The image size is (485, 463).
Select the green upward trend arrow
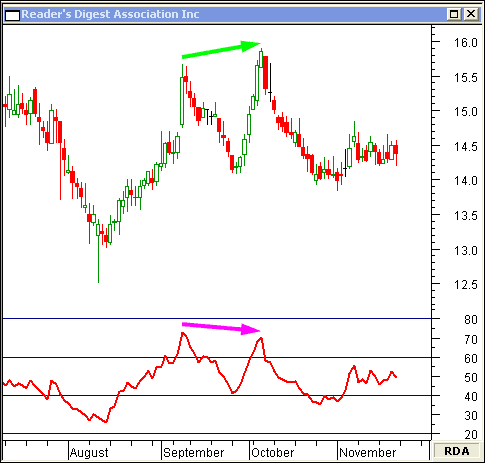(221, 49)
